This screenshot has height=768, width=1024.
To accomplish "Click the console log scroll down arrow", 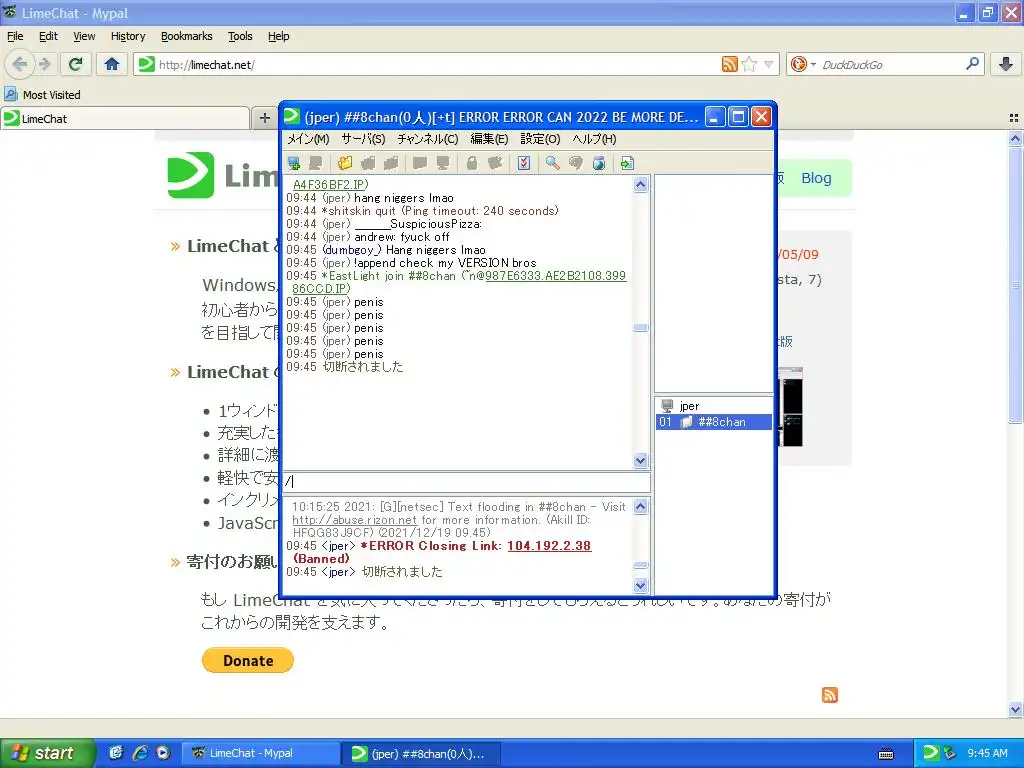I will coord(641,586).
